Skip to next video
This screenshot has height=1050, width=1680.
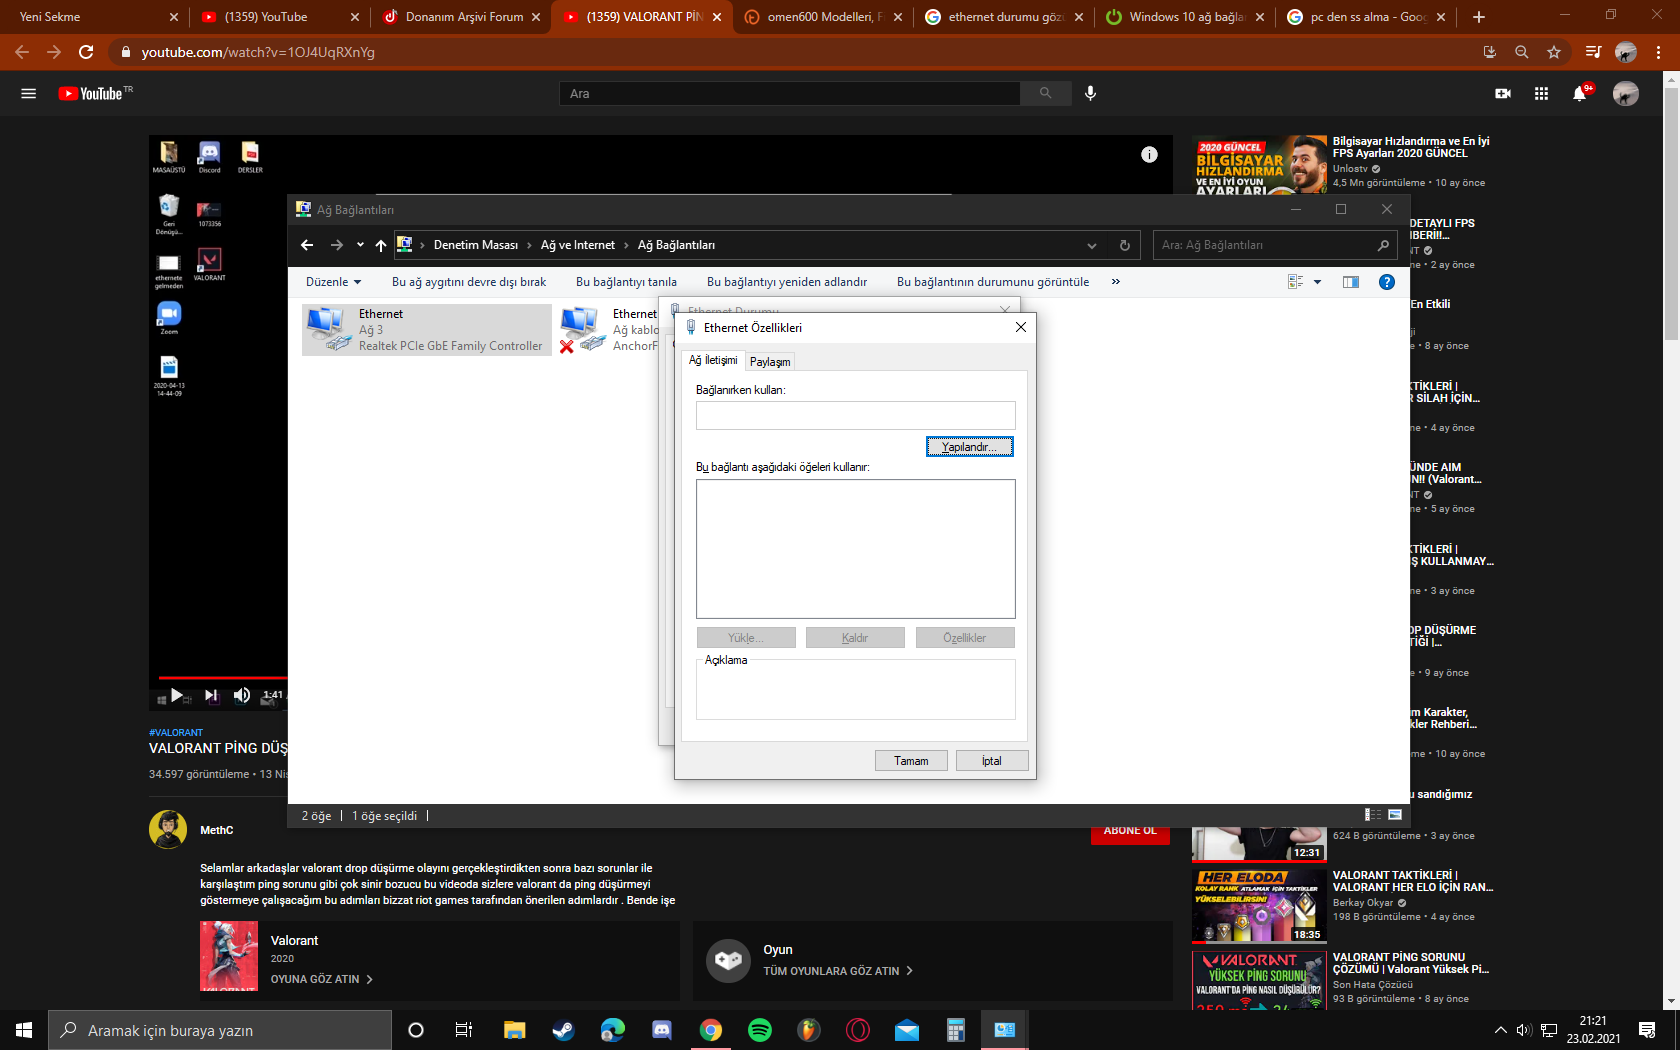(x=211, y=695)
